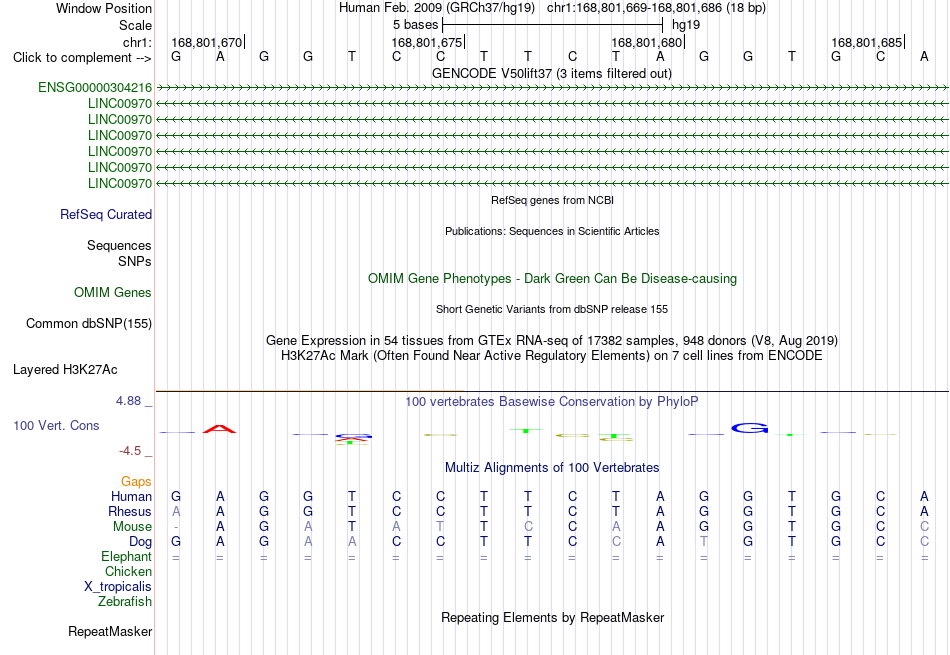Click the '5 bases' scale bar text
Screen dimensions: 950x655
[x=416, y=25]
